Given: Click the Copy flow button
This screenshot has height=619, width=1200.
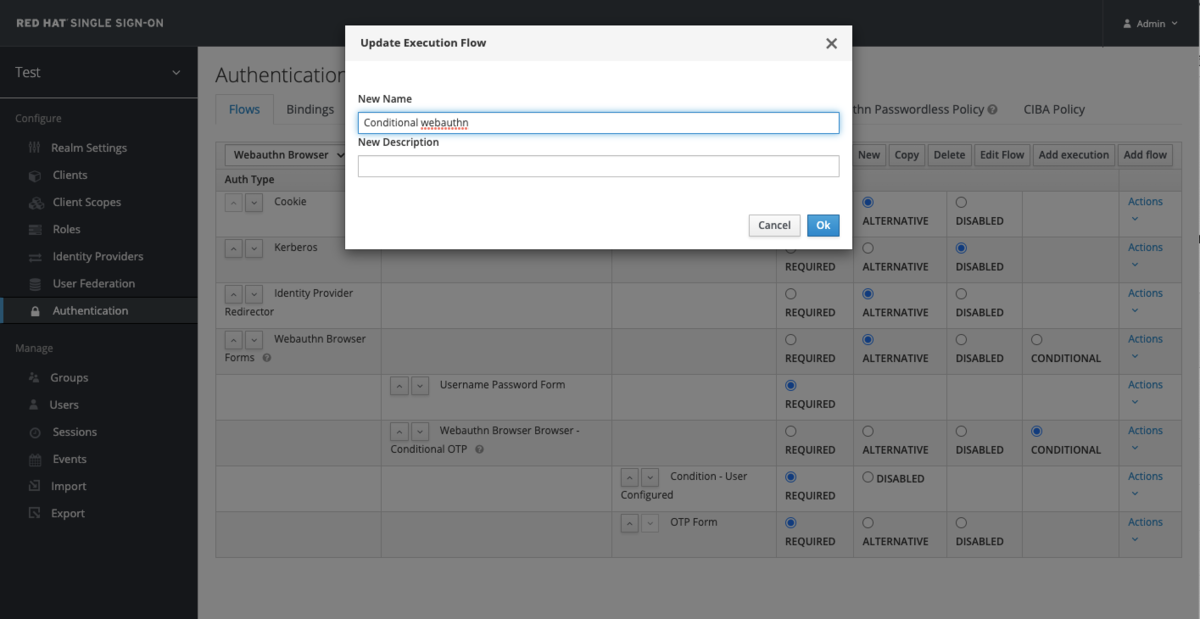Looking at the screenshot, I should pyautogui.click(x=906, y=155).
